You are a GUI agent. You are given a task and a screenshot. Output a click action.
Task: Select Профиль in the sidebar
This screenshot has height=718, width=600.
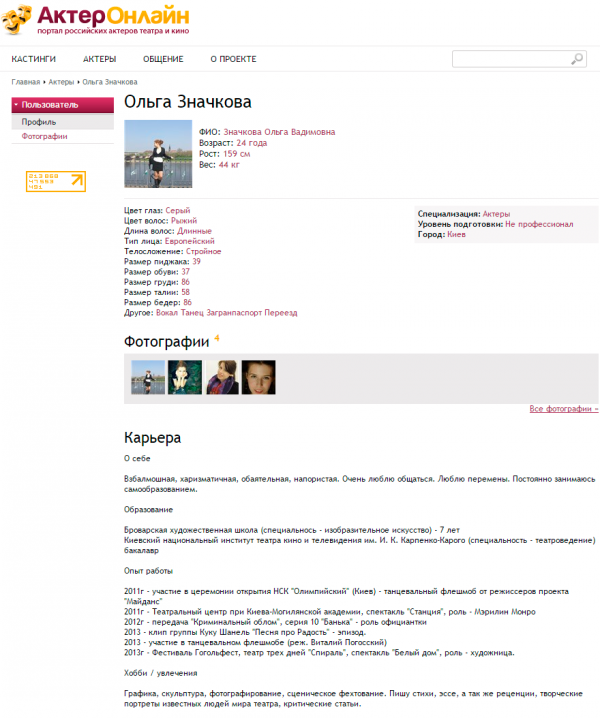[x=39, y=121]
